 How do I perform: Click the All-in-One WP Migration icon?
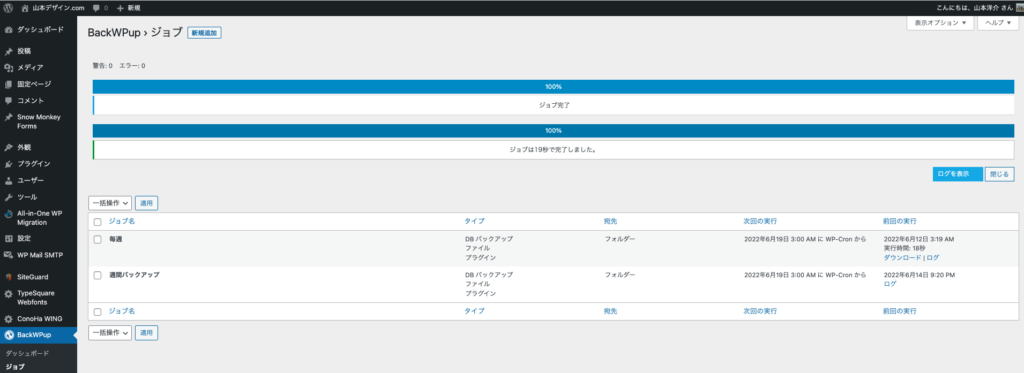pos(8,214)
